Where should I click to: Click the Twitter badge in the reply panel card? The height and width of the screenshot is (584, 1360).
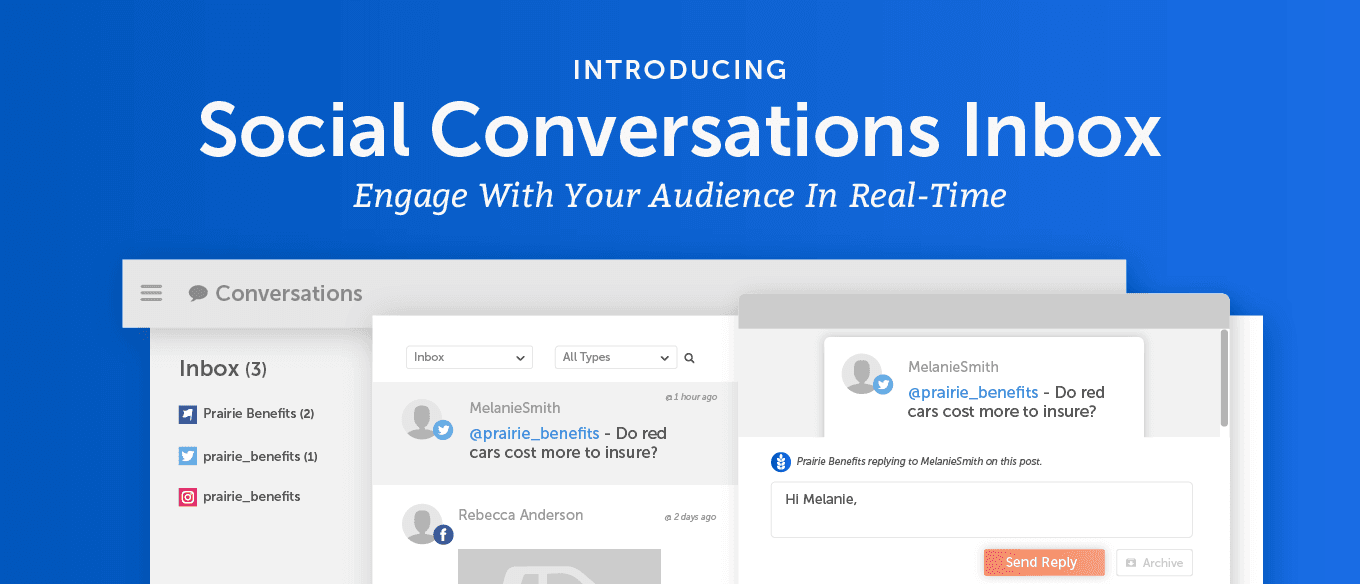[883, 384]
